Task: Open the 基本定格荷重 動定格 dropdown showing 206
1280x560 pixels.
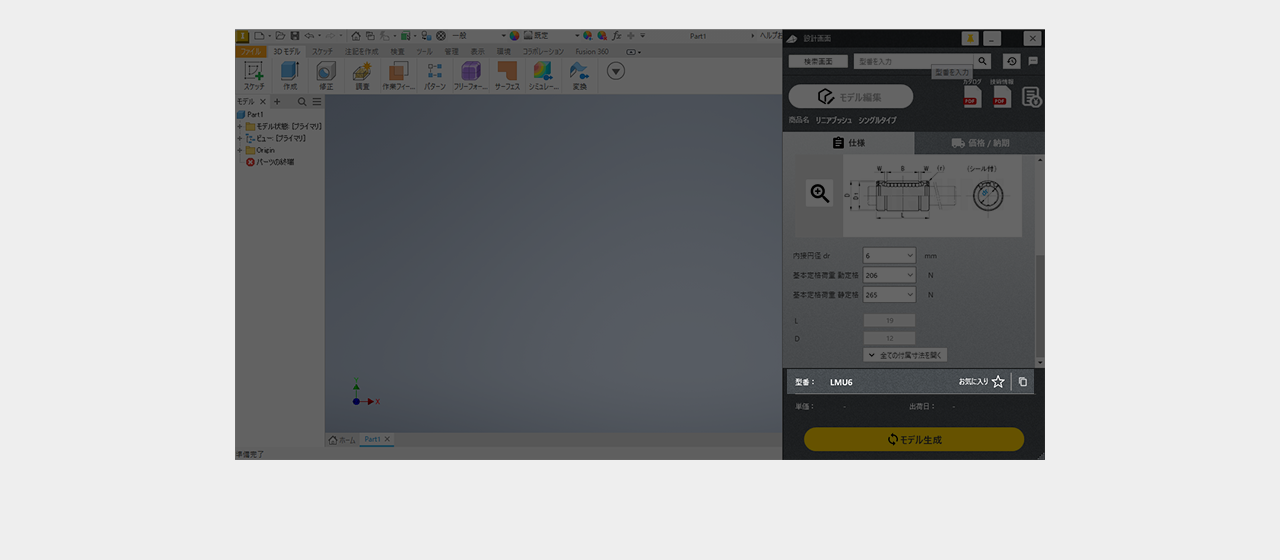Action: coord(889,275)
